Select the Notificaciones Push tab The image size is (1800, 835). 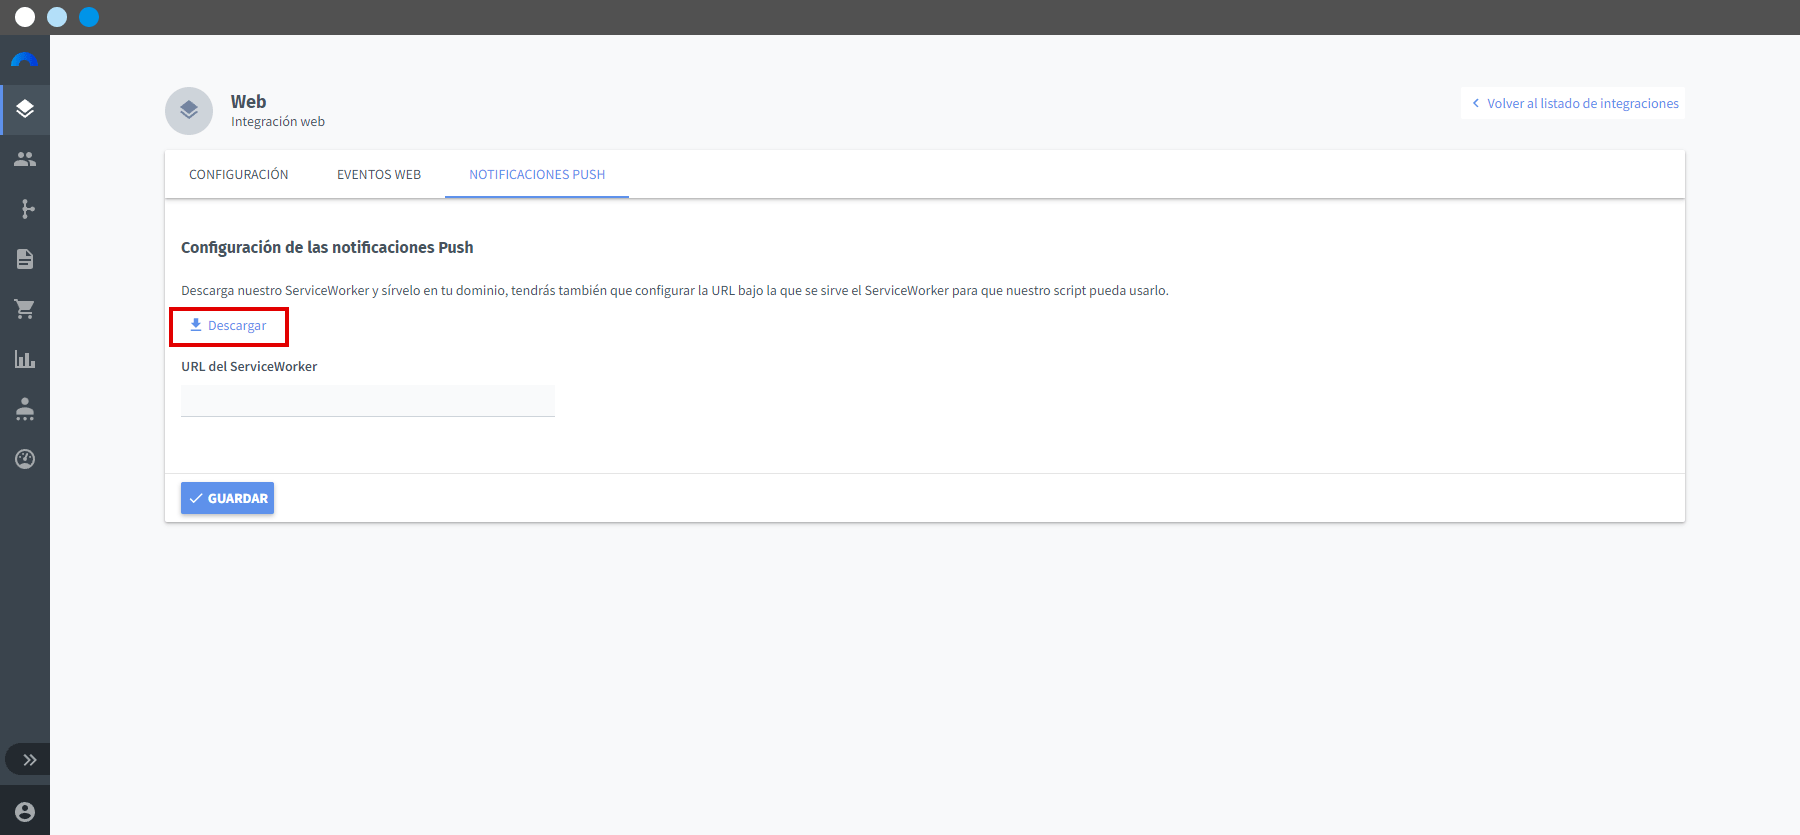537,174
